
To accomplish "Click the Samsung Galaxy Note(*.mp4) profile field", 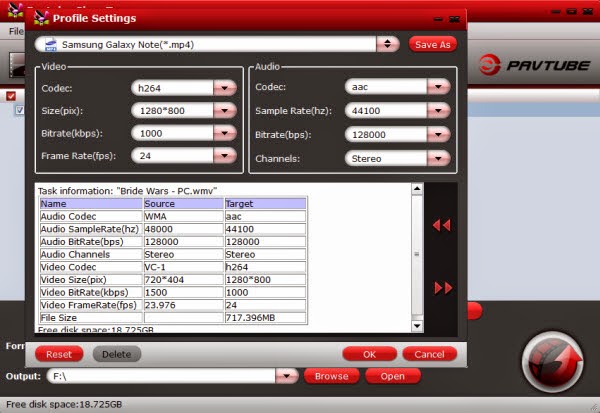I will pyautogui.click(x=206, y=44).
